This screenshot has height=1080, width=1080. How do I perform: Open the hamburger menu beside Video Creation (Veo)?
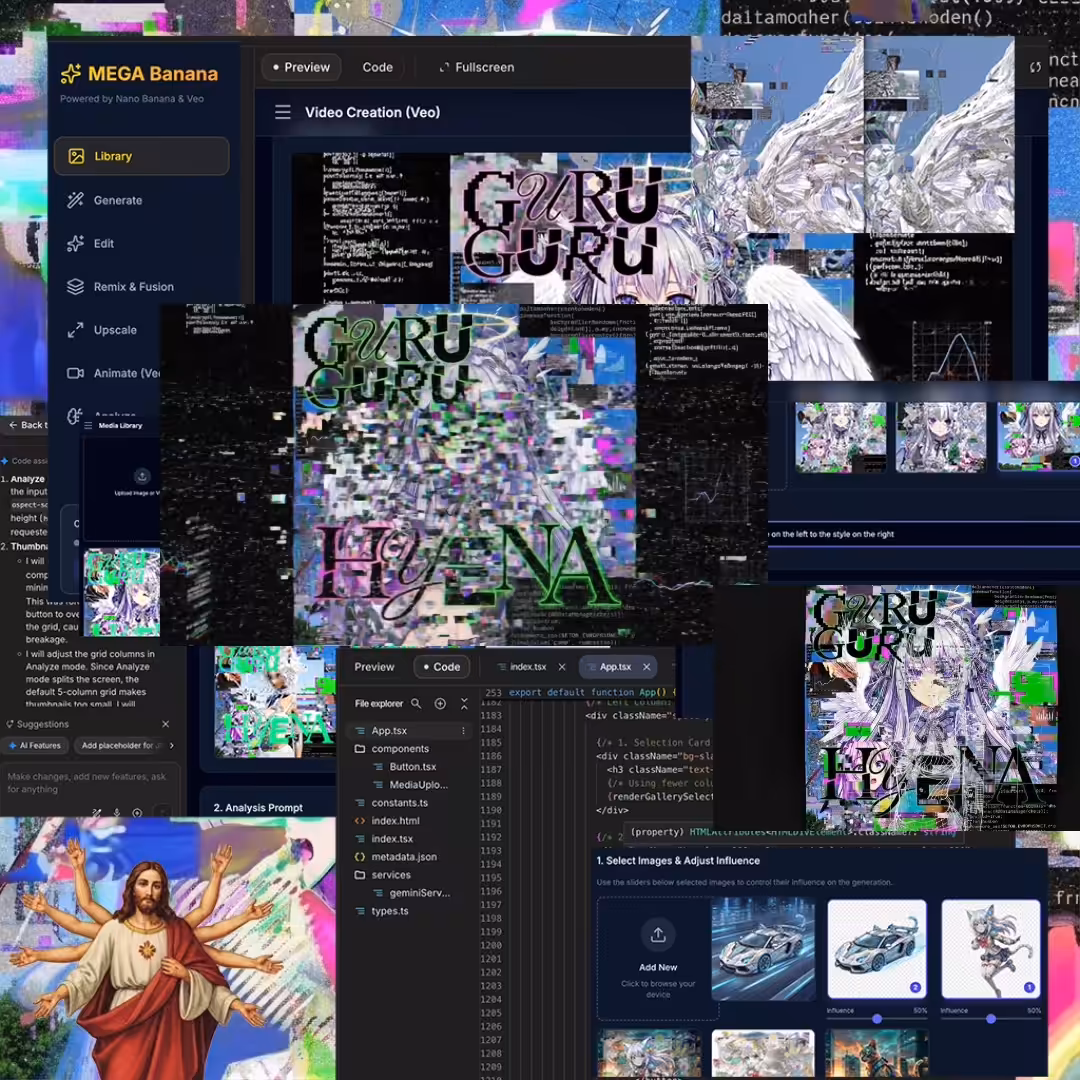pyautogui.click(x=282, y=112)
